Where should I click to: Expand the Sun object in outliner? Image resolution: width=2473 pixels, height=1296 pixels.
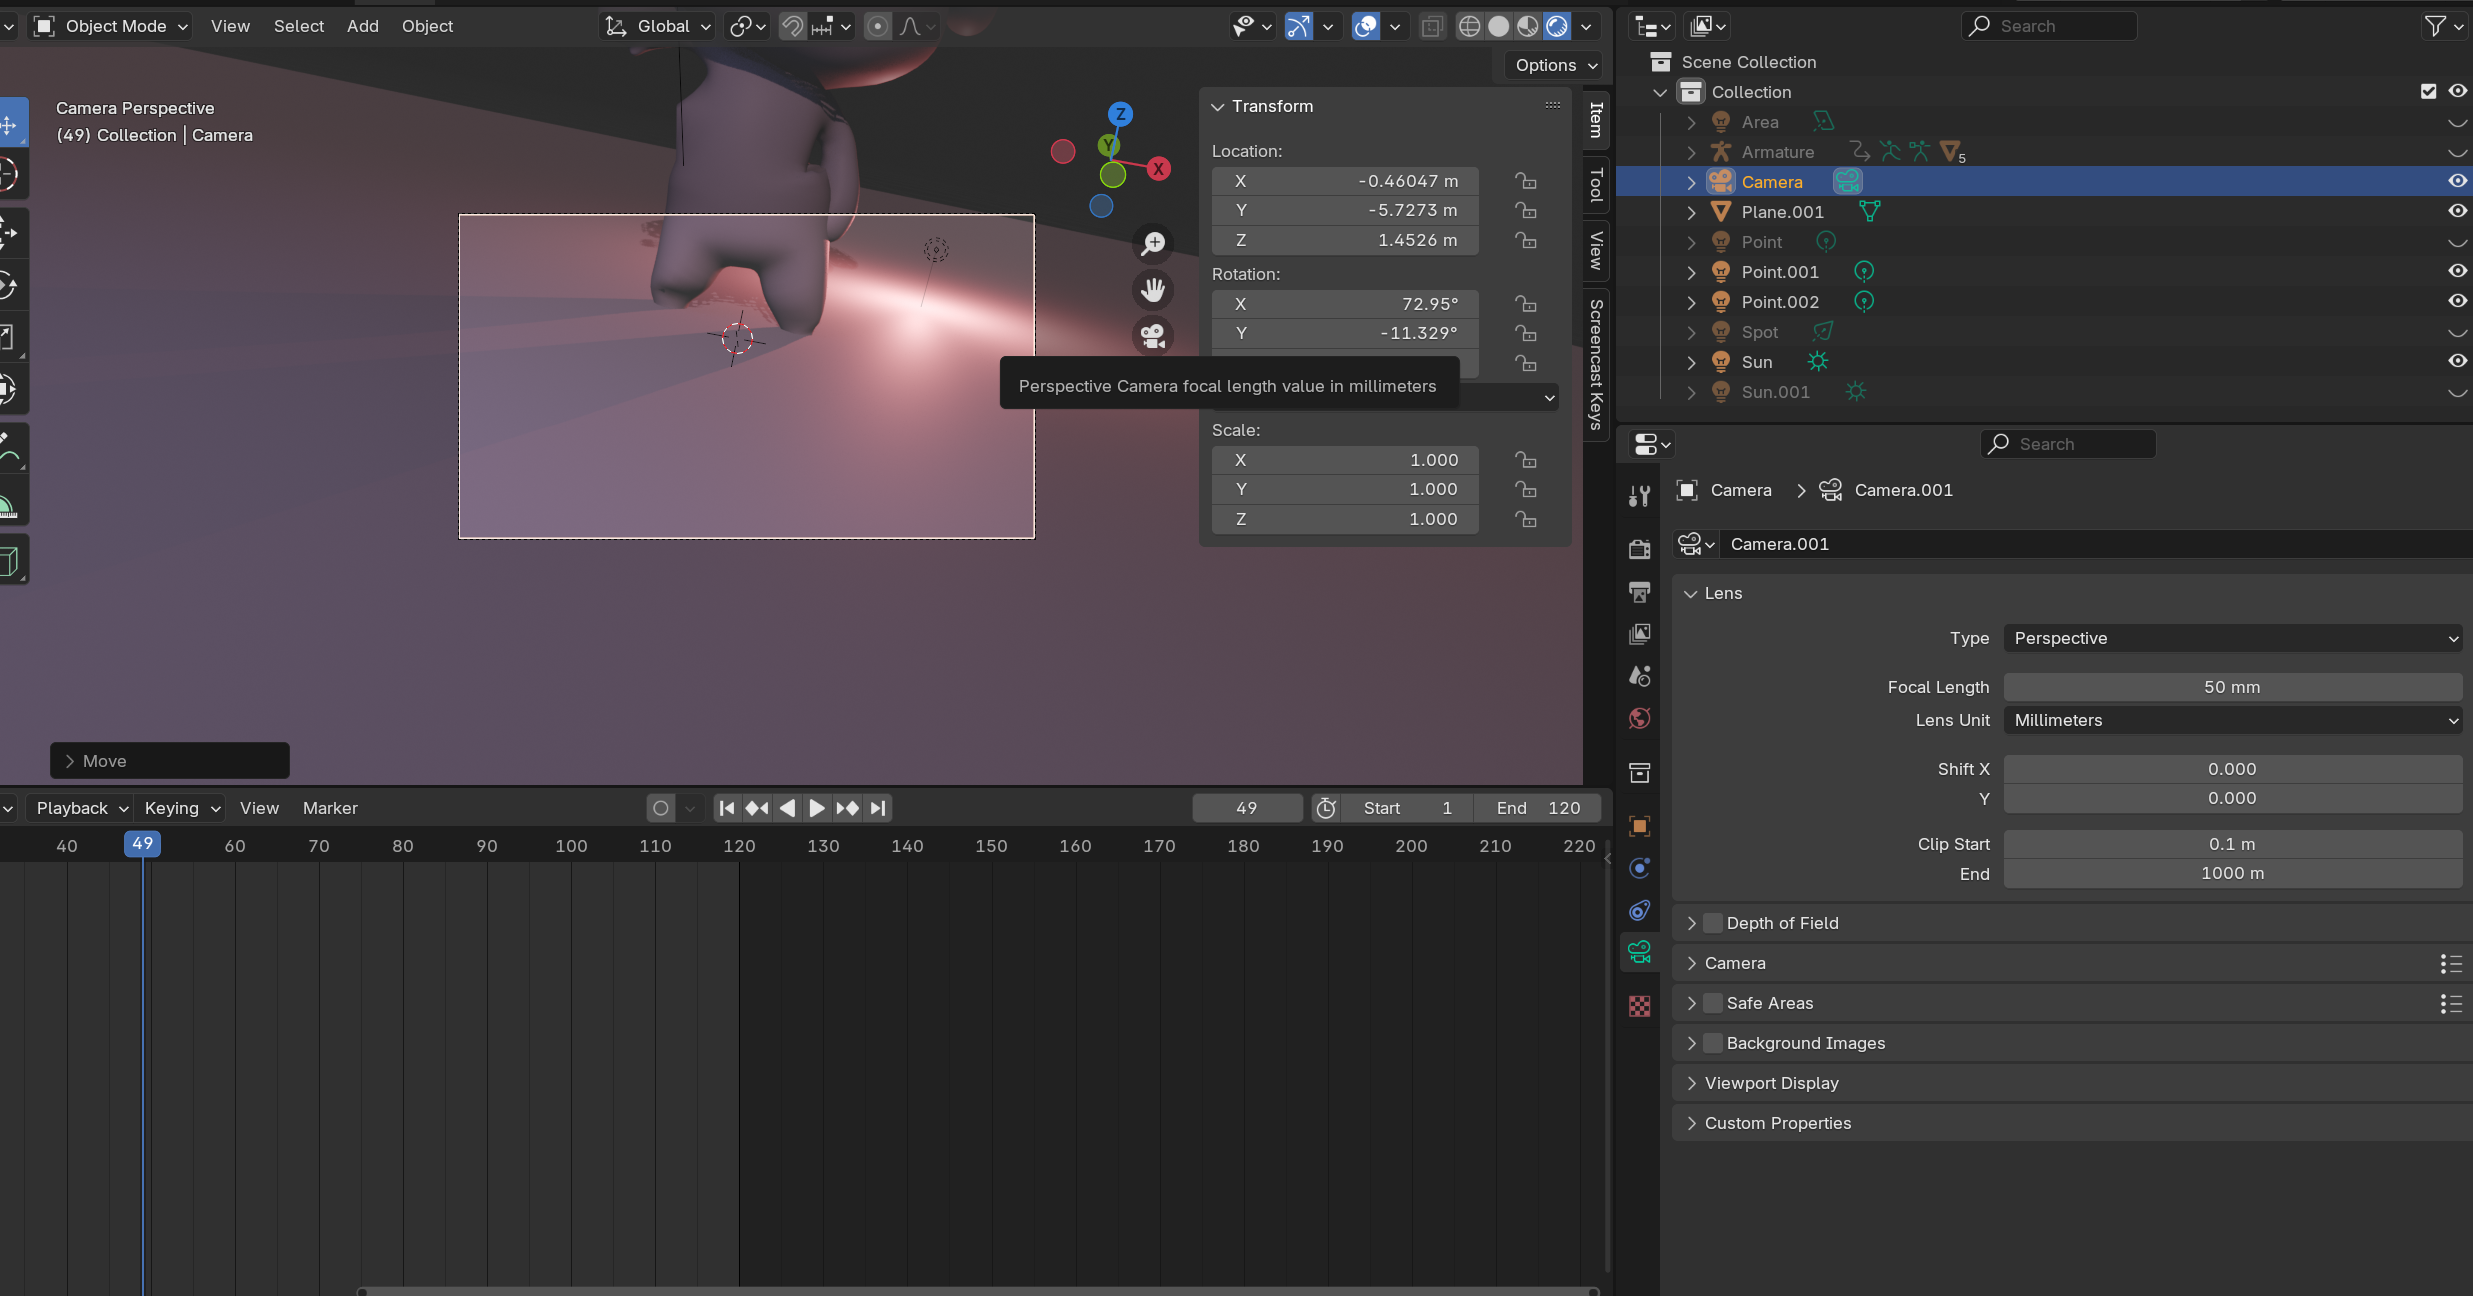click(x=1691, y=362)
